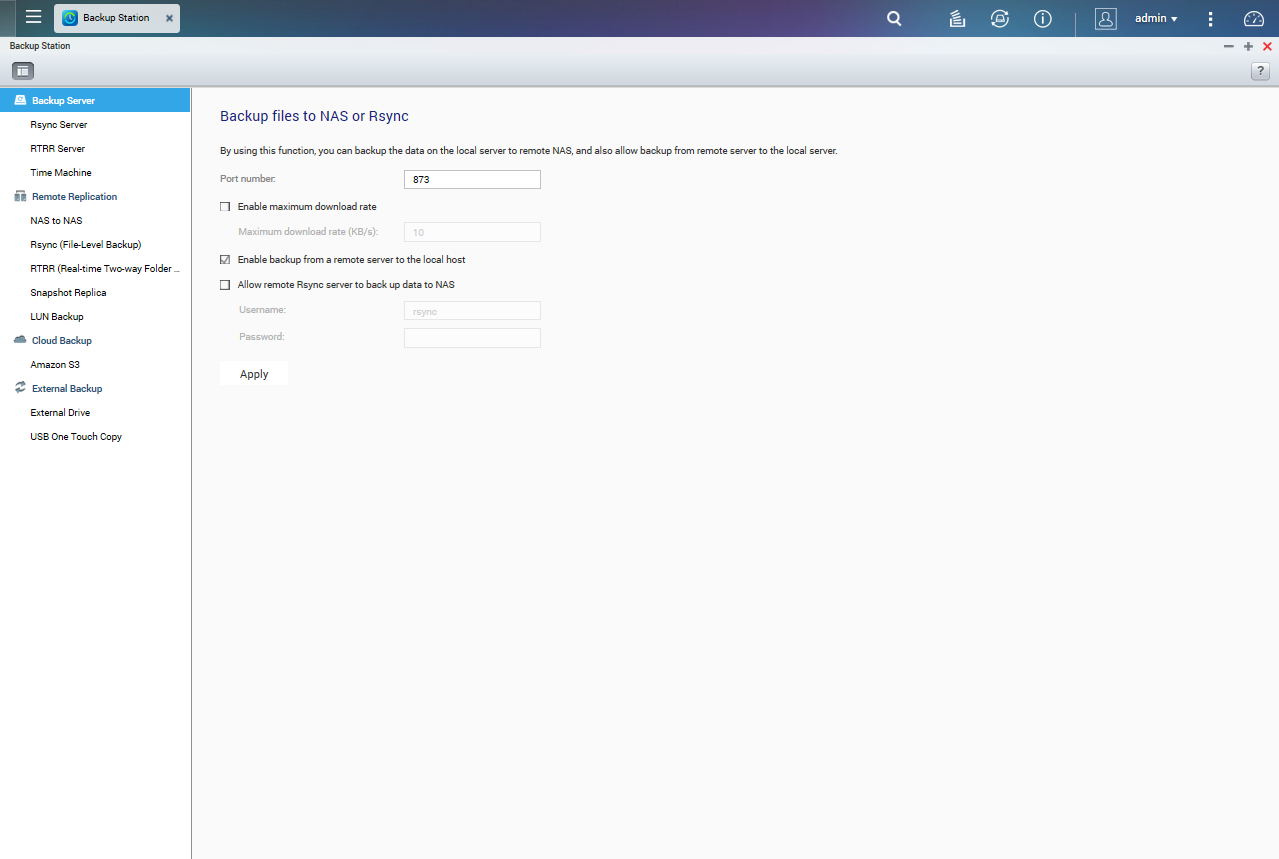Open the help question mark button
This screenshot has width=1279, height=859.
pyautogui.click(x=1261, y=71)
